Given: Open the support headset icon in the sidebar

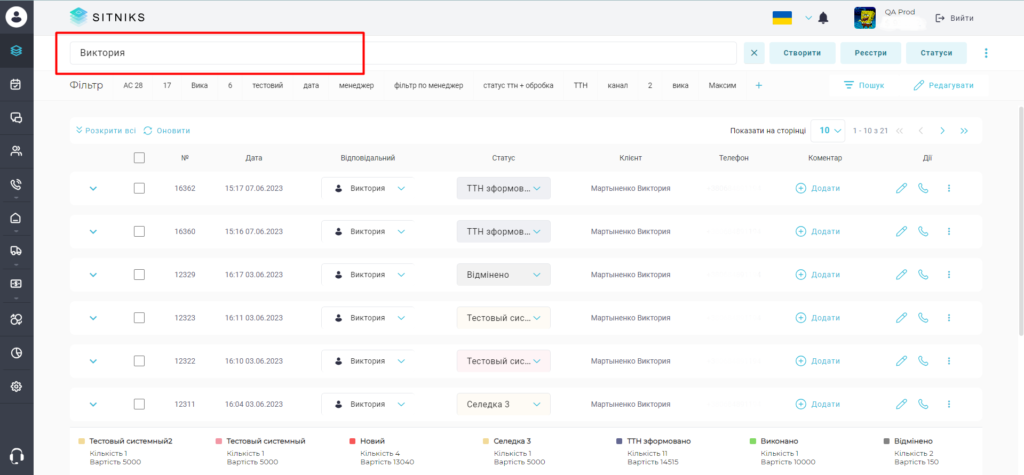Looking at the screenshot, I should tap(17, 455).
